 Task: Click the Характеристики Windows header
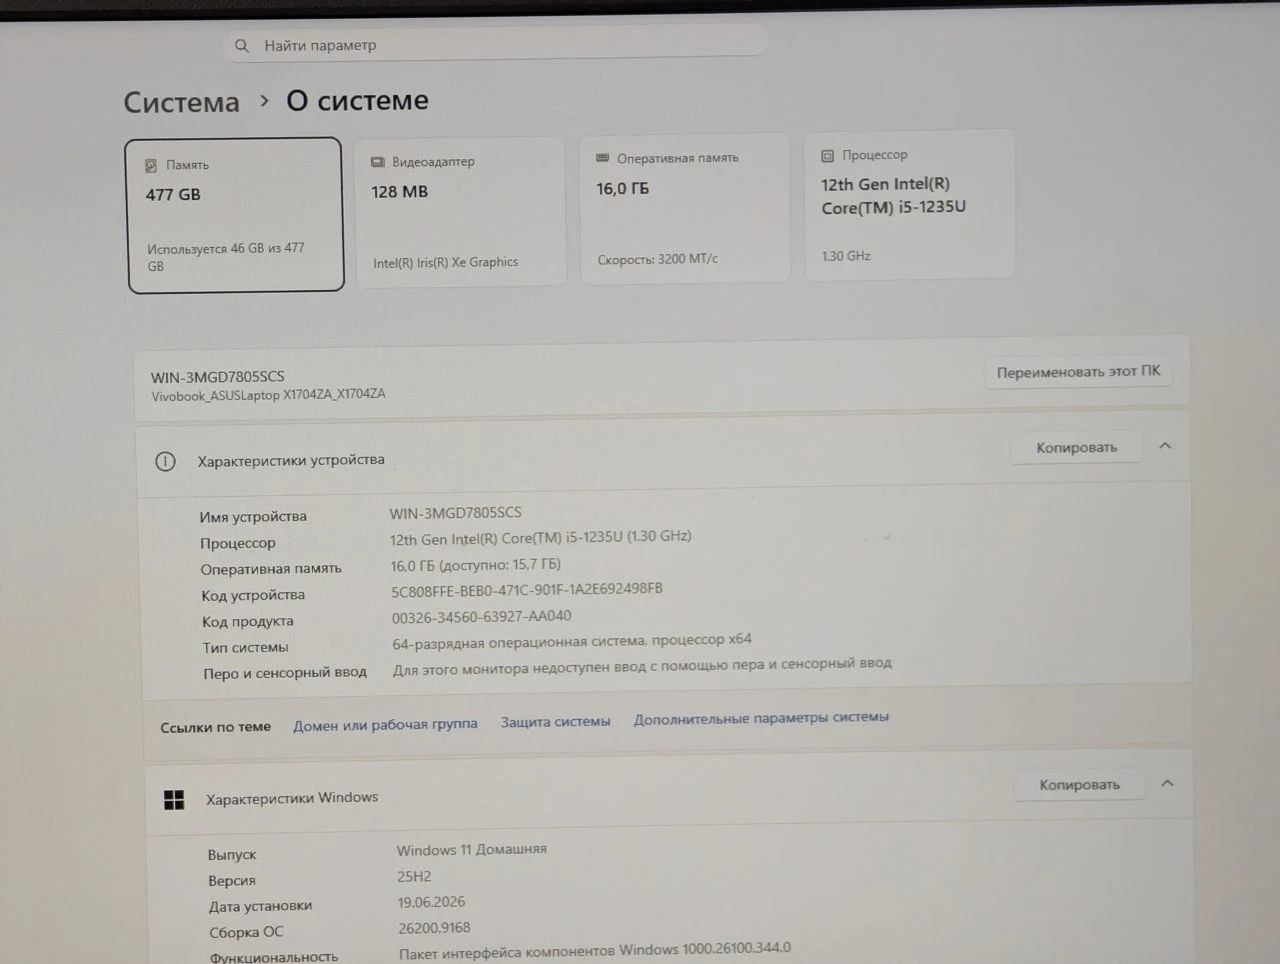[x=292, y=798]
